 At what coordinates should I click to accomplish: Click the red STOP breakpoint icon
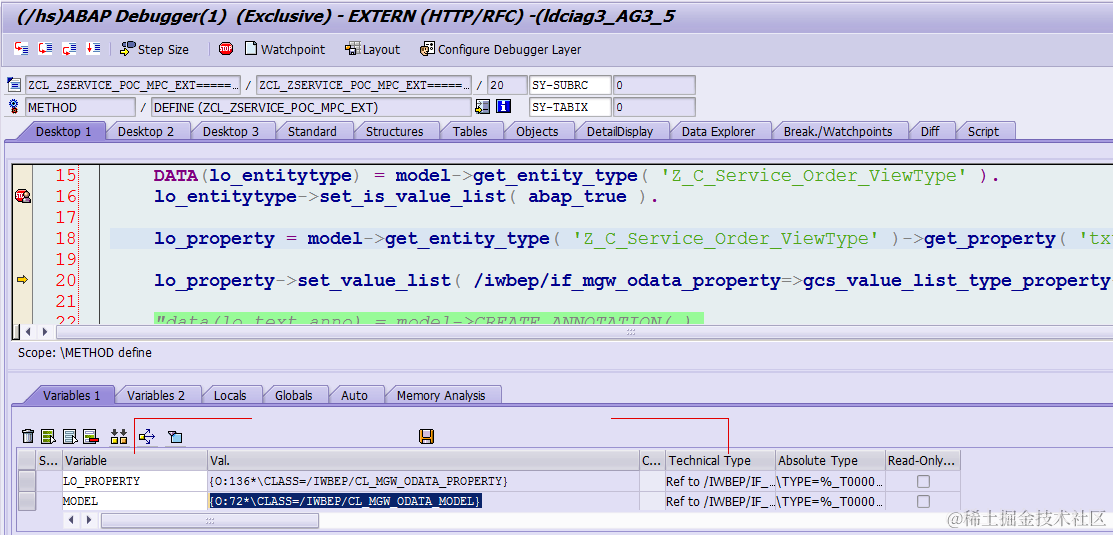(x=226, y=49)
